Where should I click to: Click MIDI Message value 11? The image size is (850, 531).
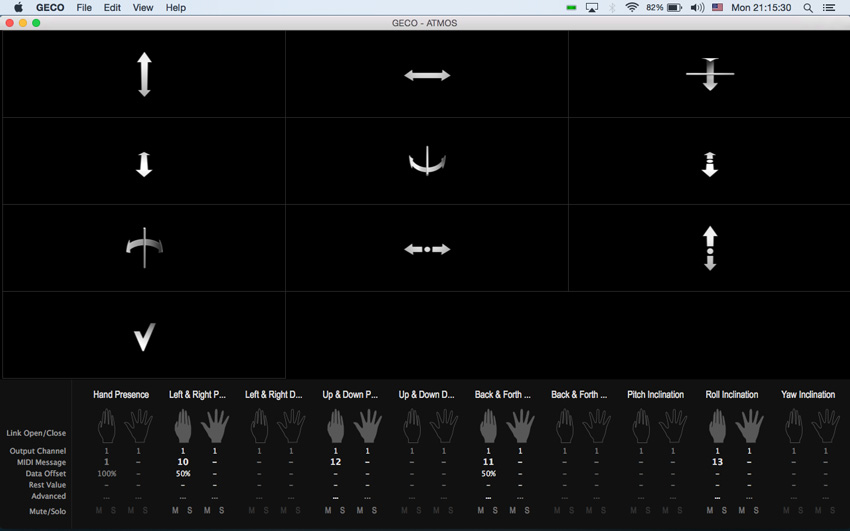[x=488, y=462]
